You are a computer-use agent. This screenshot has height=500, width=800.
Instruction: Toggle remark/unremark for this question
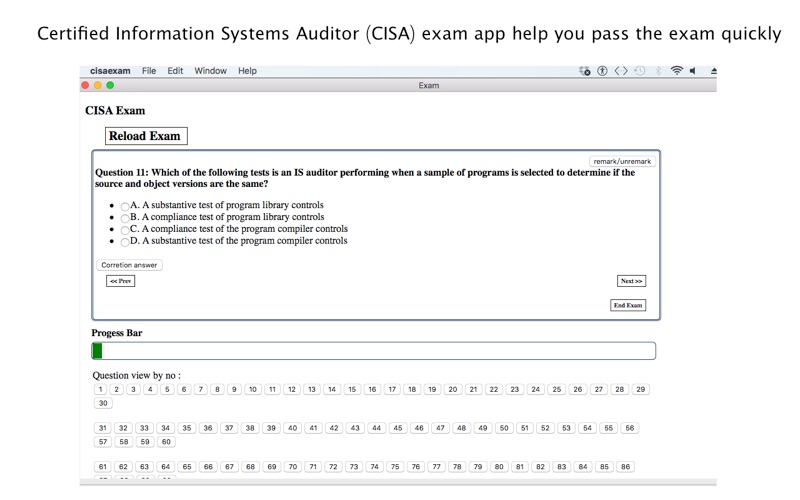click(622, 161)
